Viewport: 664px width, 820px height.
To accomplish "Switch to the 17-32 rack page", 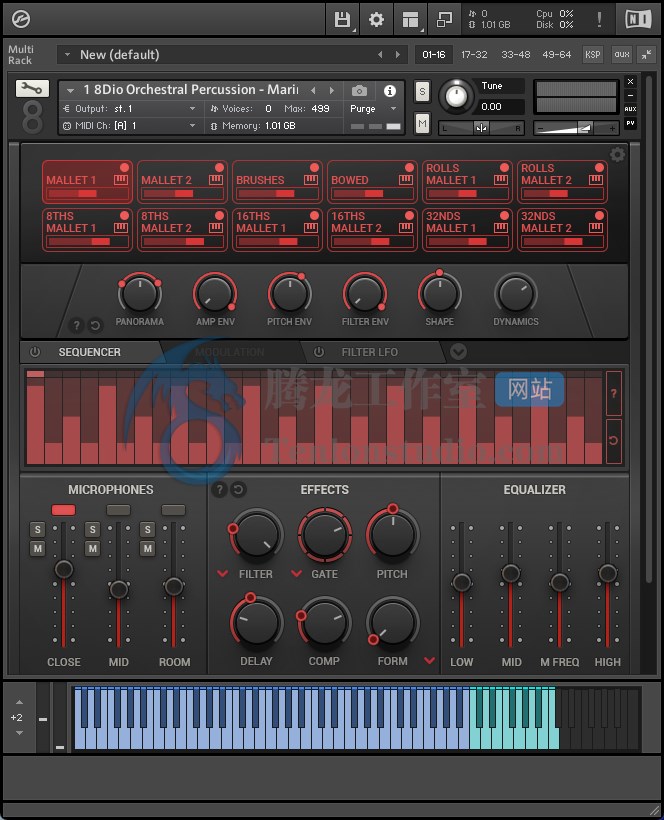I will [x=474, y=54].
